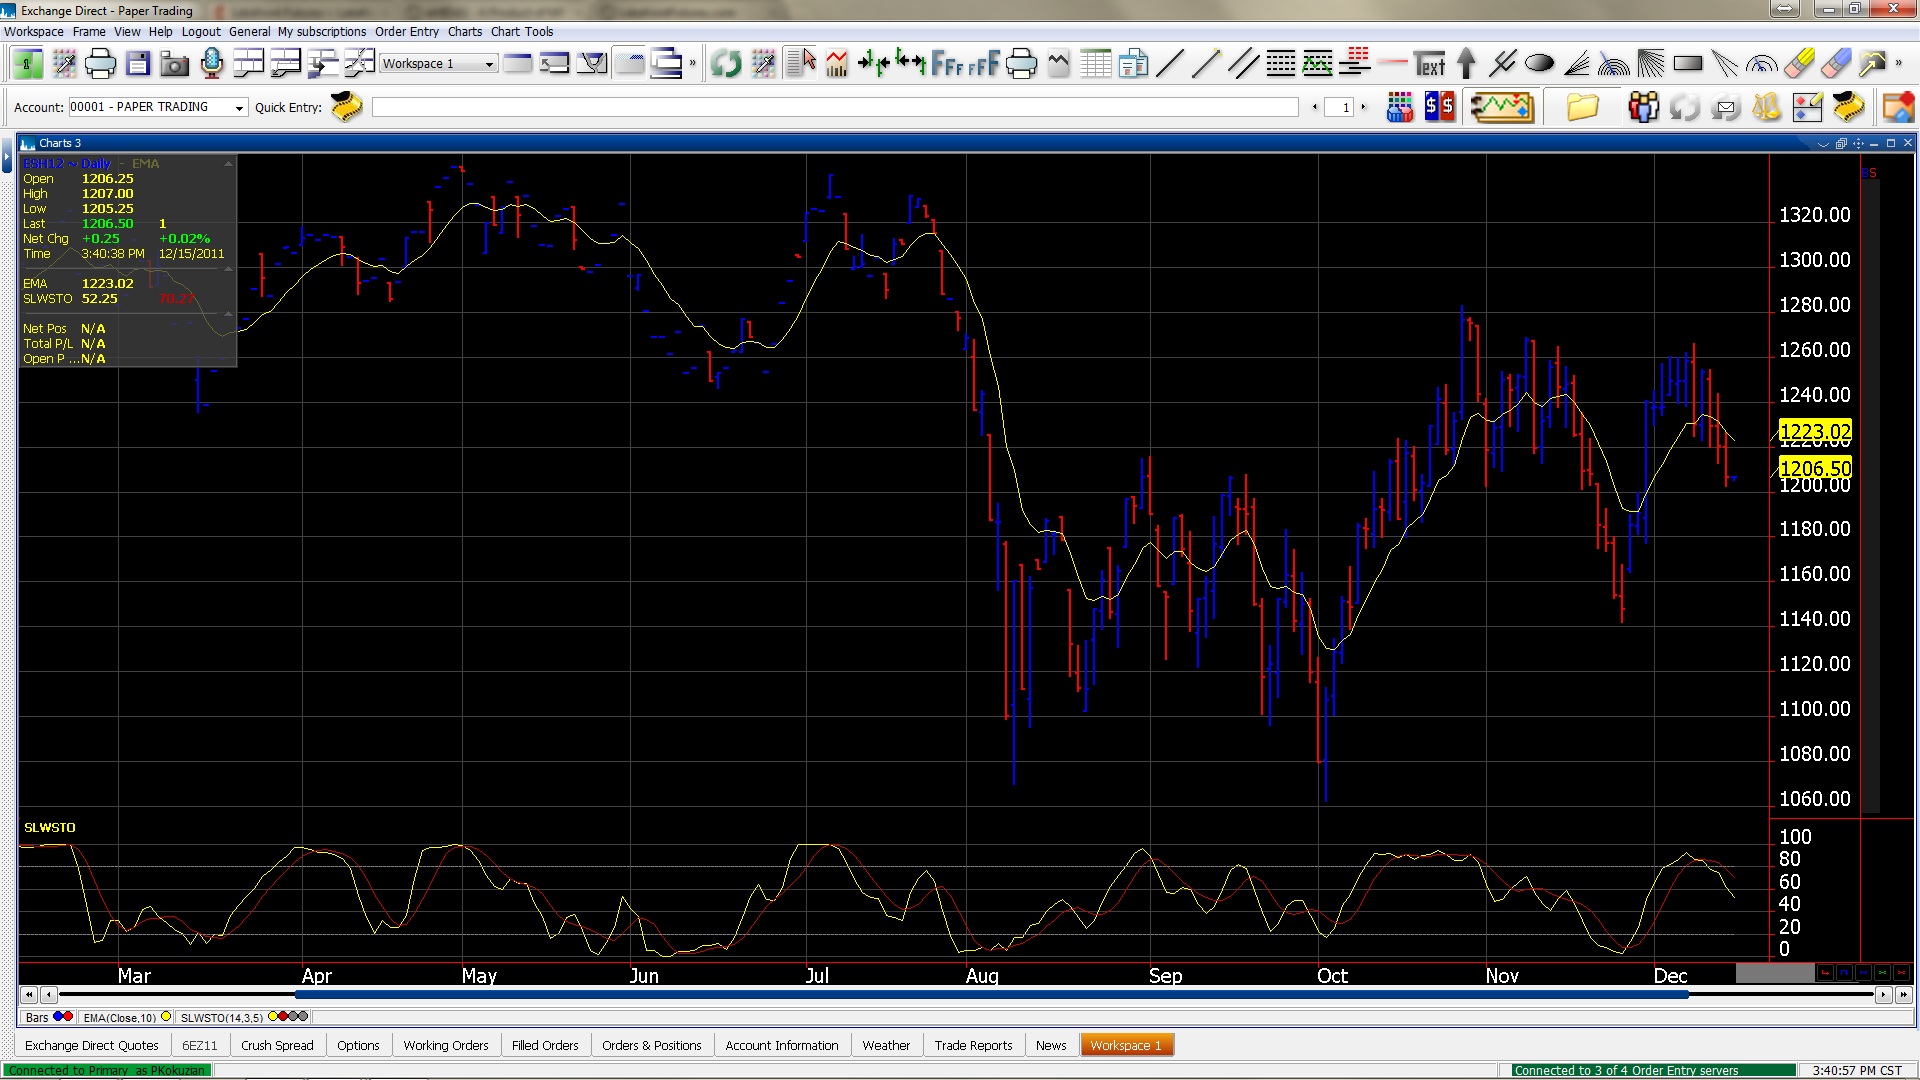
Task: Switch to the 6EZ11 tab
Action: pos(199,1045)
